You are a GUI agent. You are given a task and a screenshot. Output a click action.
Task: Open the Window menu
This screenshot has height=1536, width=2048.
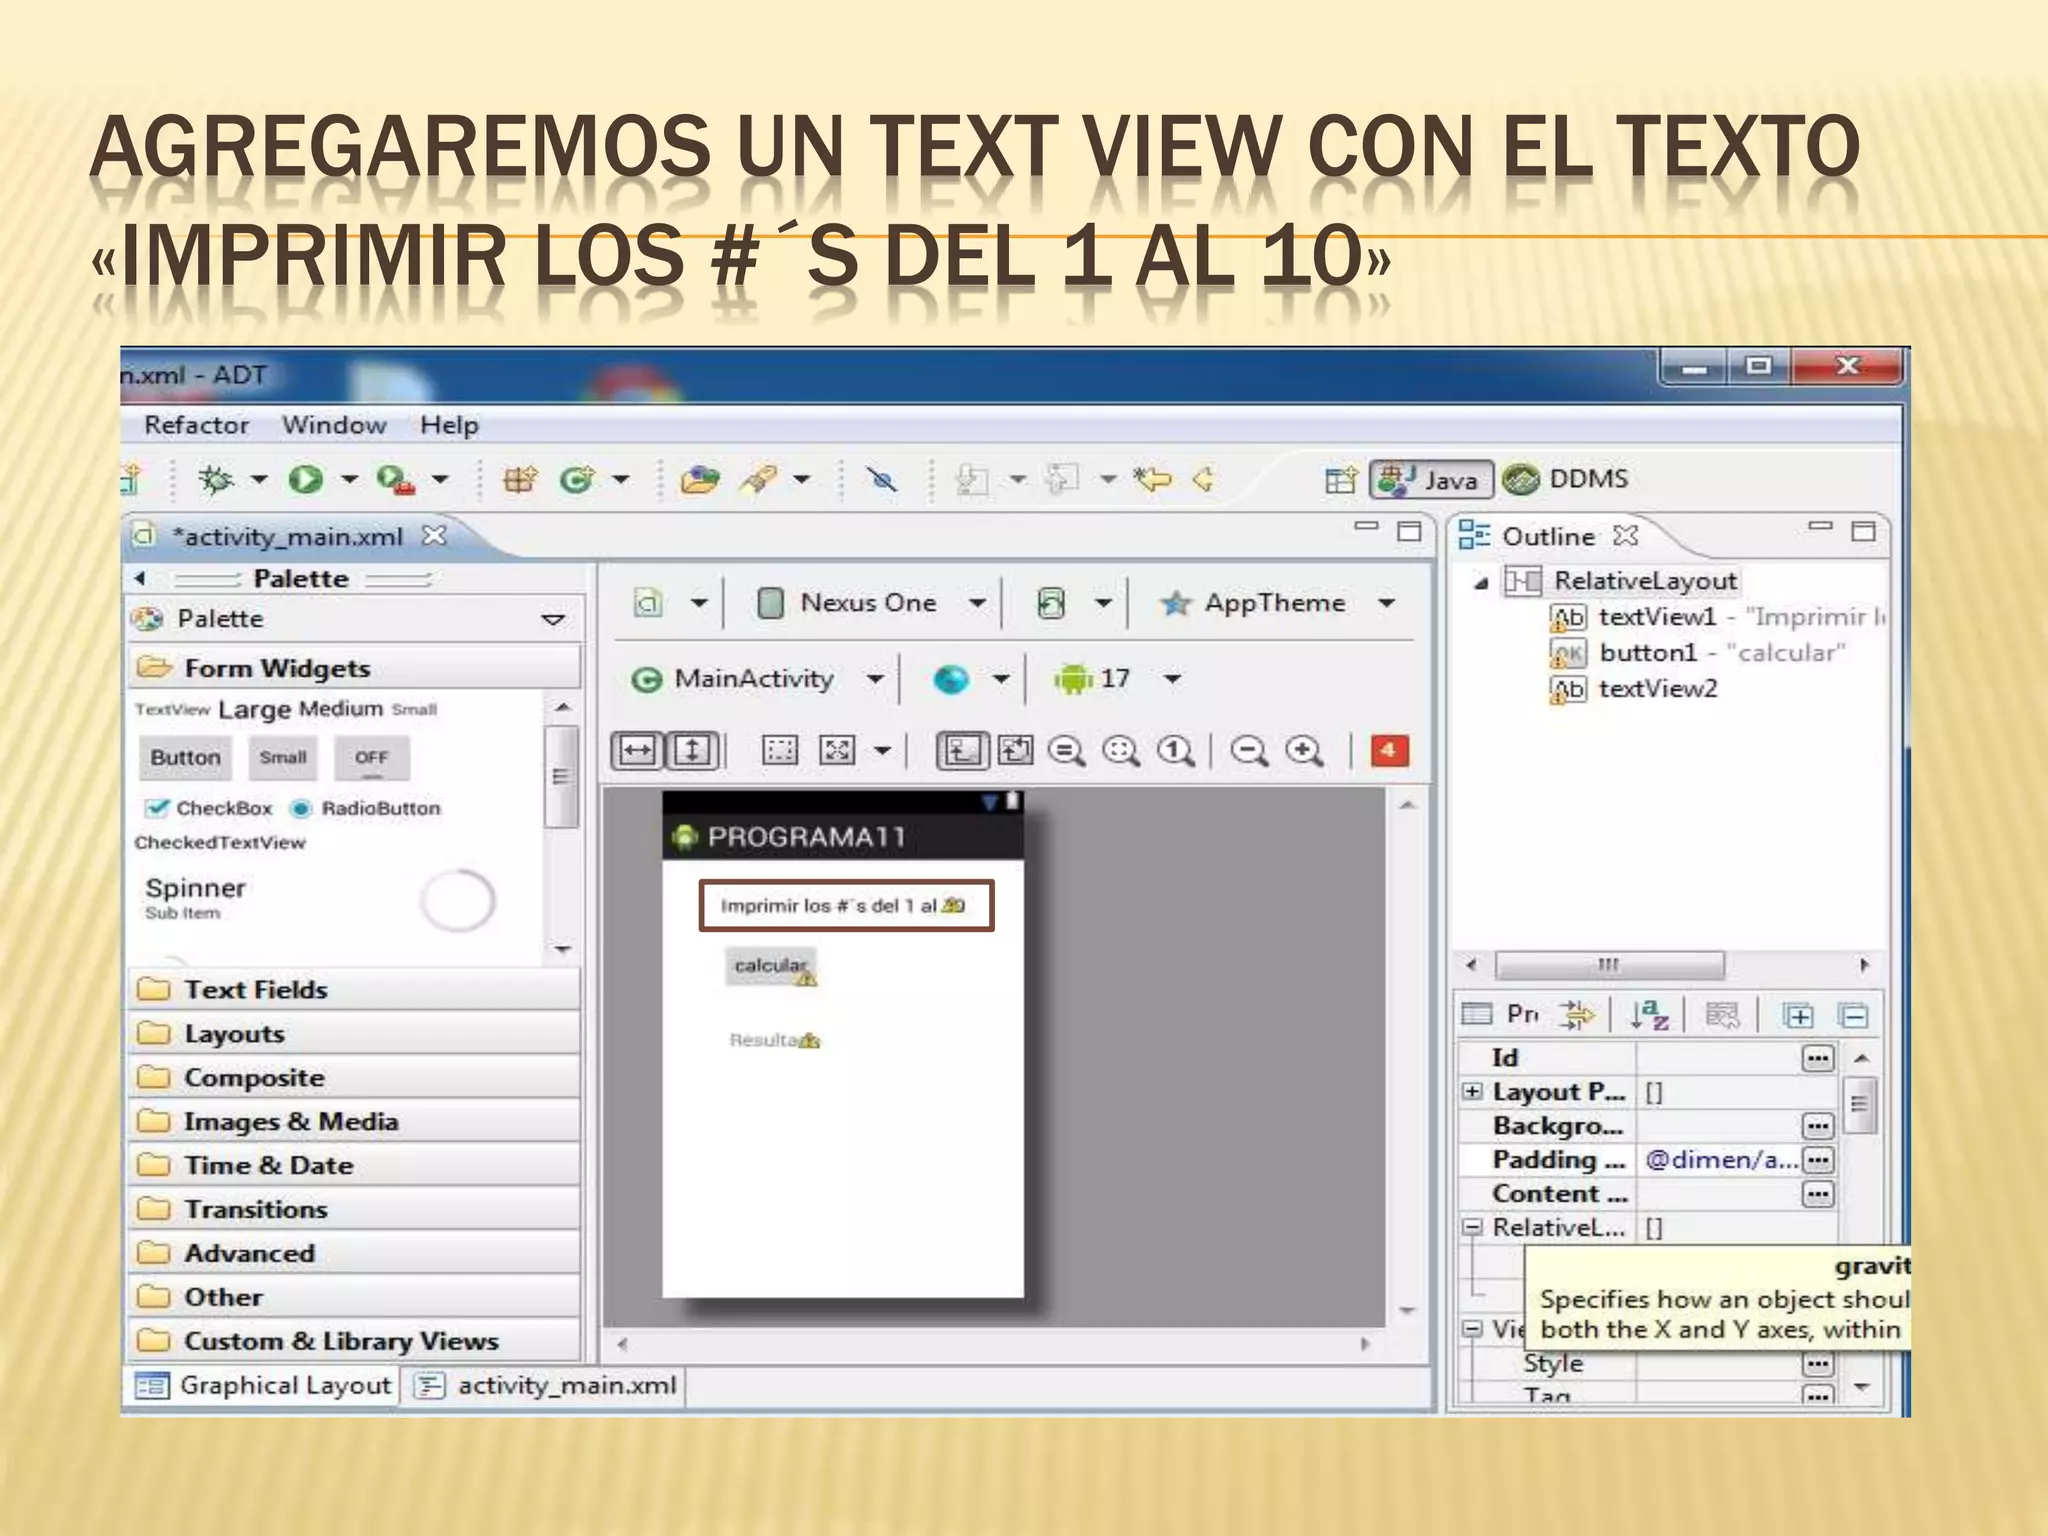point(334,425)
